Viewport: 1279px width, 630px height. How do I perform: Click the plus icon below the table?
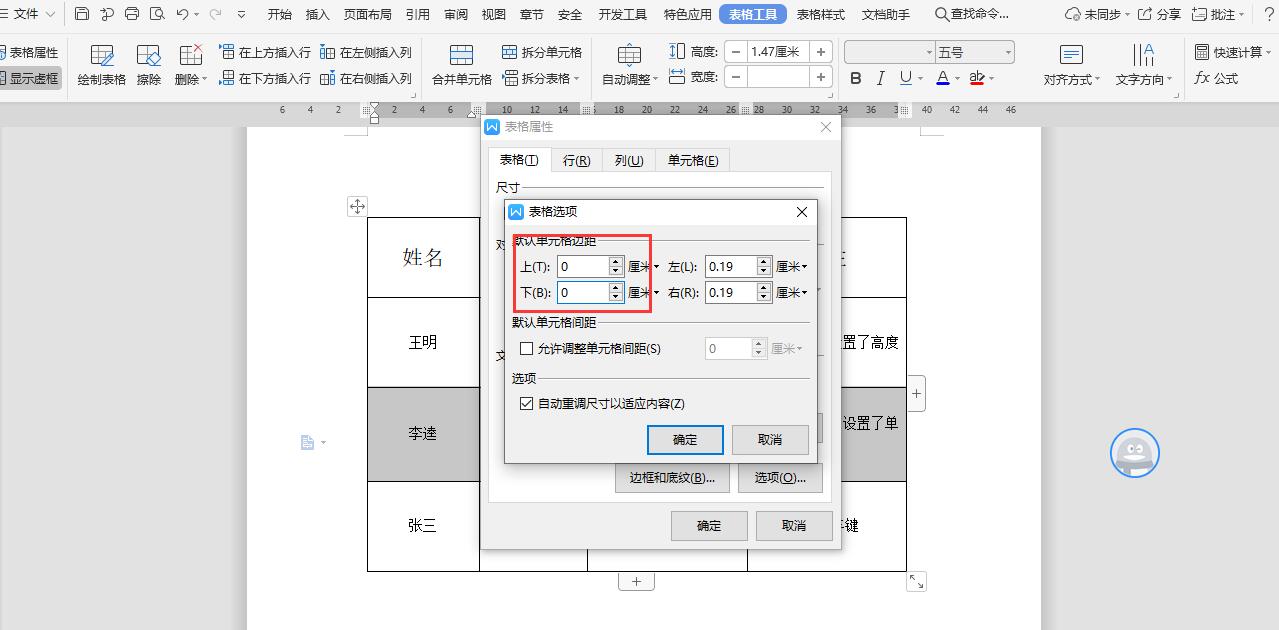[x=636, y=581]
